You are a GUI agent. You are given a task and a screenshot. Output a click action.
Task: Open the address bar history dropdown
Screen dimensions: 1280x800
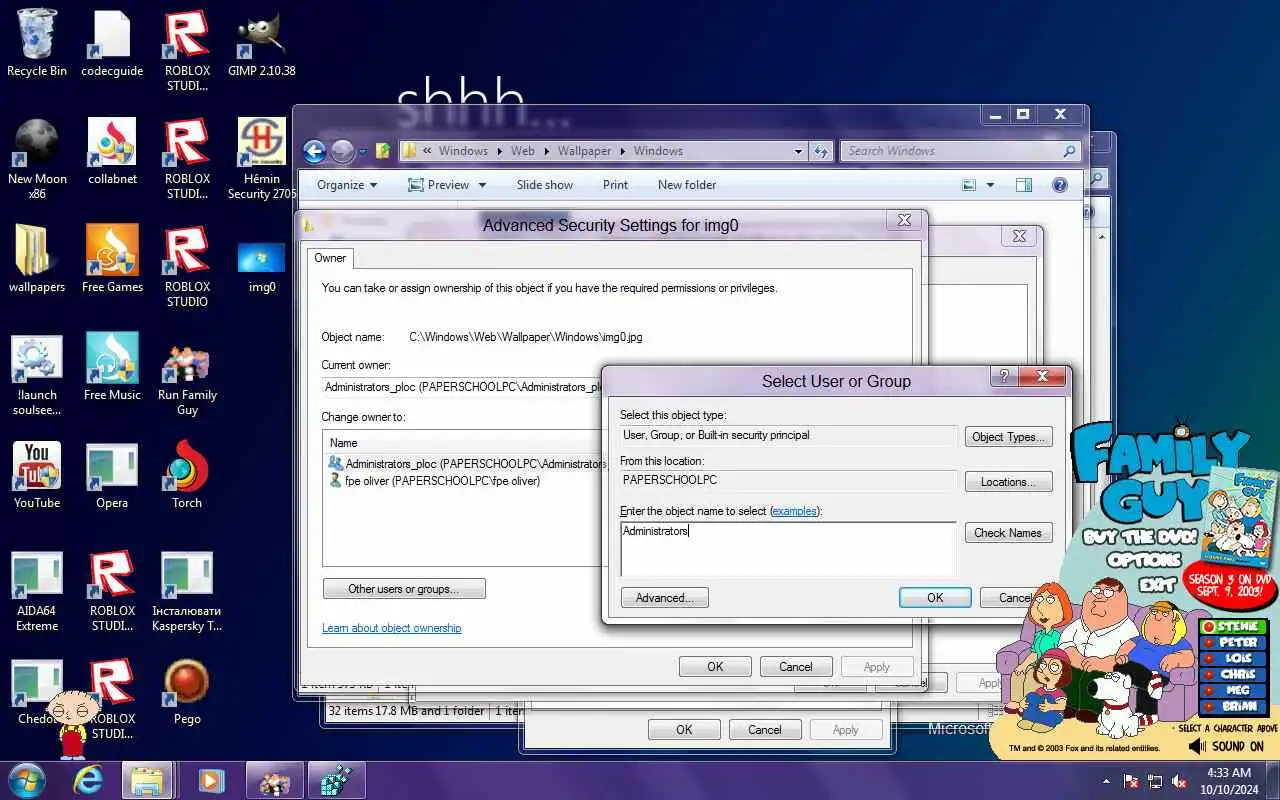[x=798, y=151]
